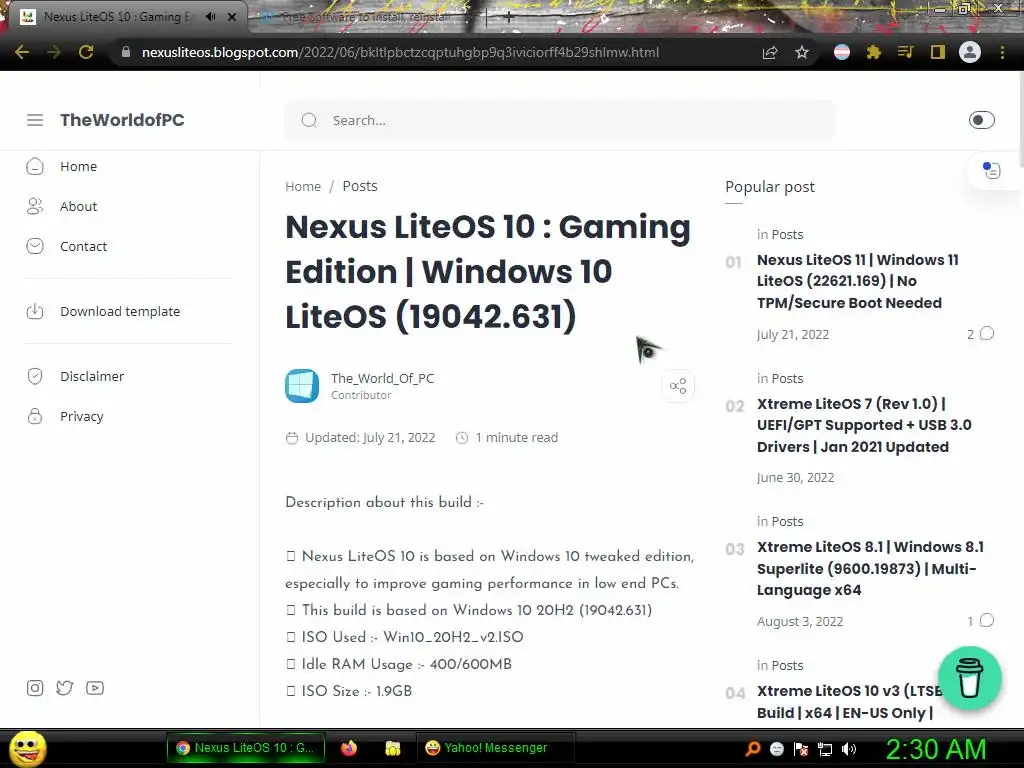Open the Xtreme LiteOS 7 popular post
Screen dimensions: 1024x768
pyautogui.click(x=864, y=425)
